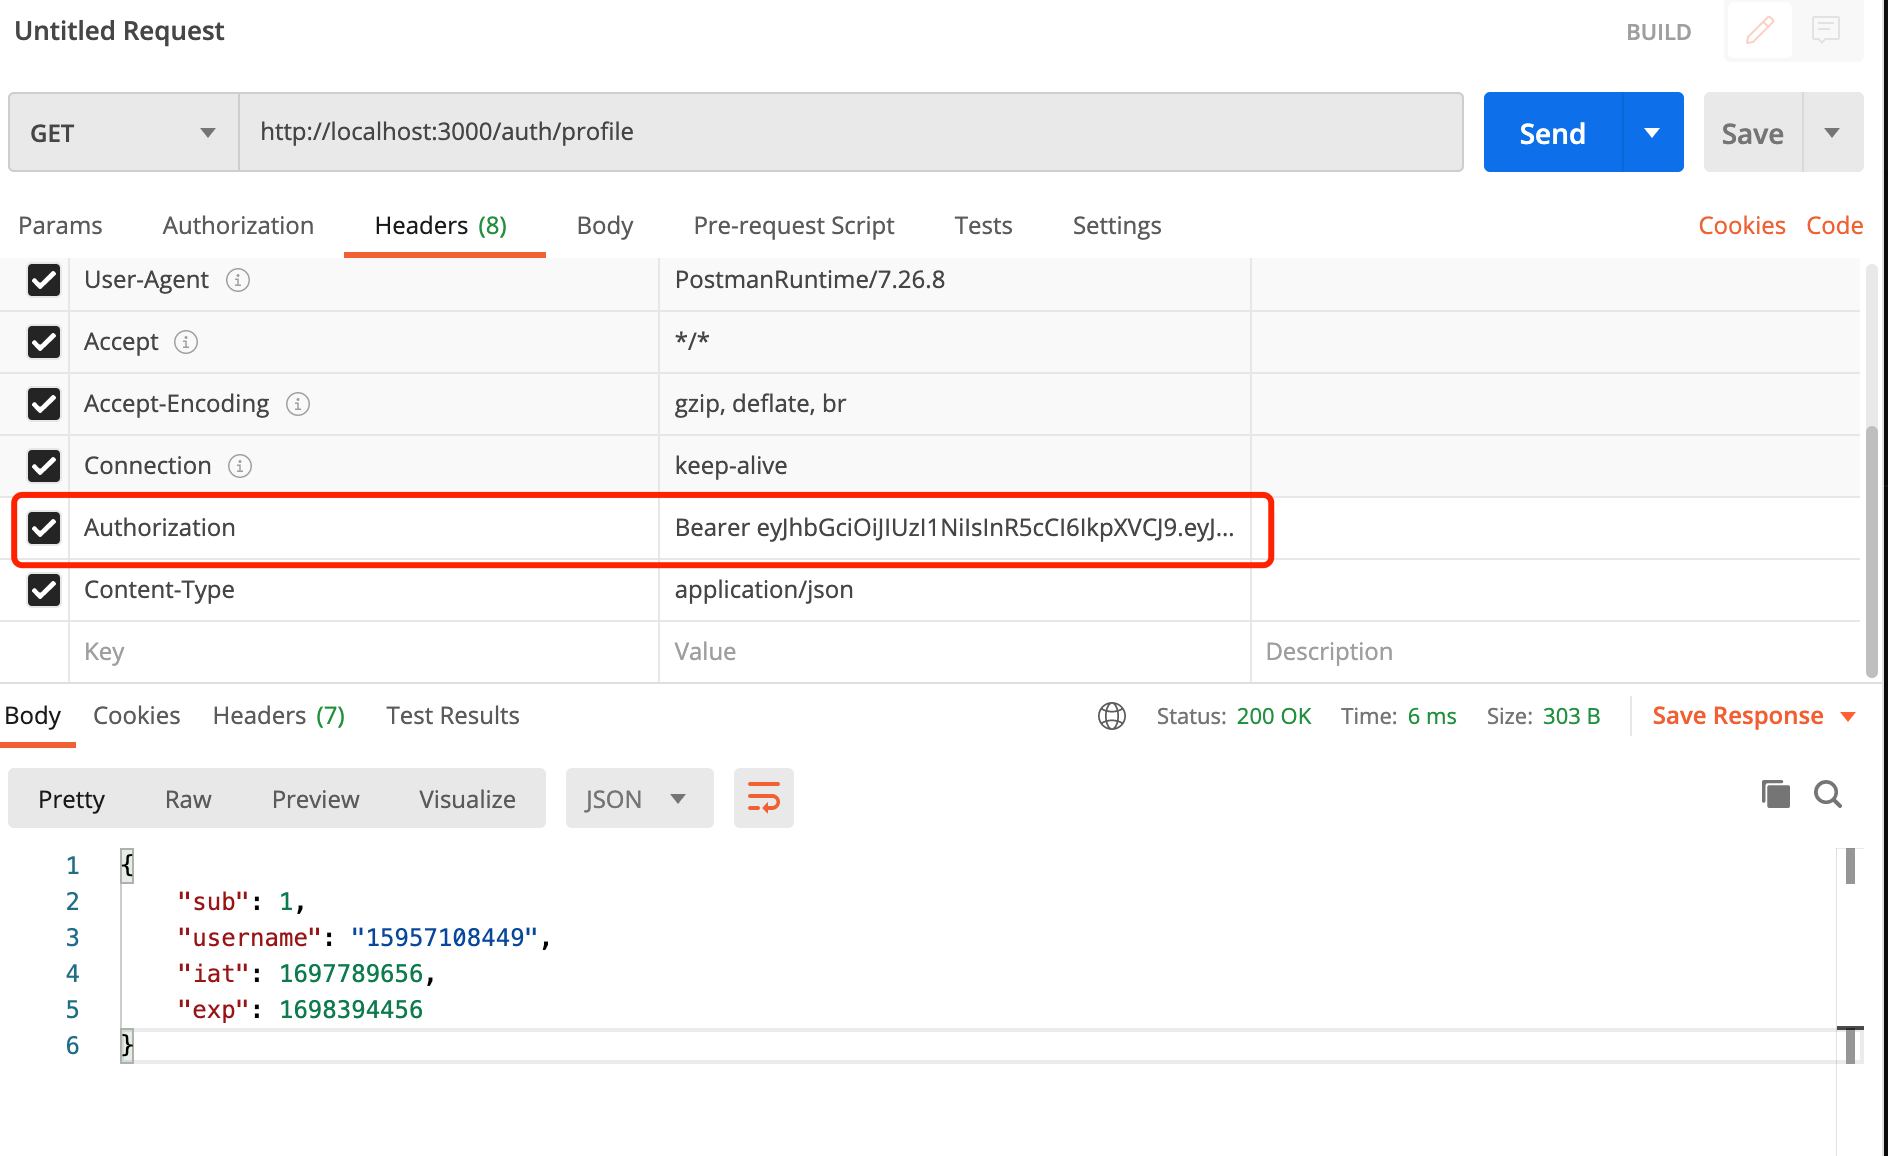Click the Send button
Screen dimensions: 1888x1156
(1552, 133)
